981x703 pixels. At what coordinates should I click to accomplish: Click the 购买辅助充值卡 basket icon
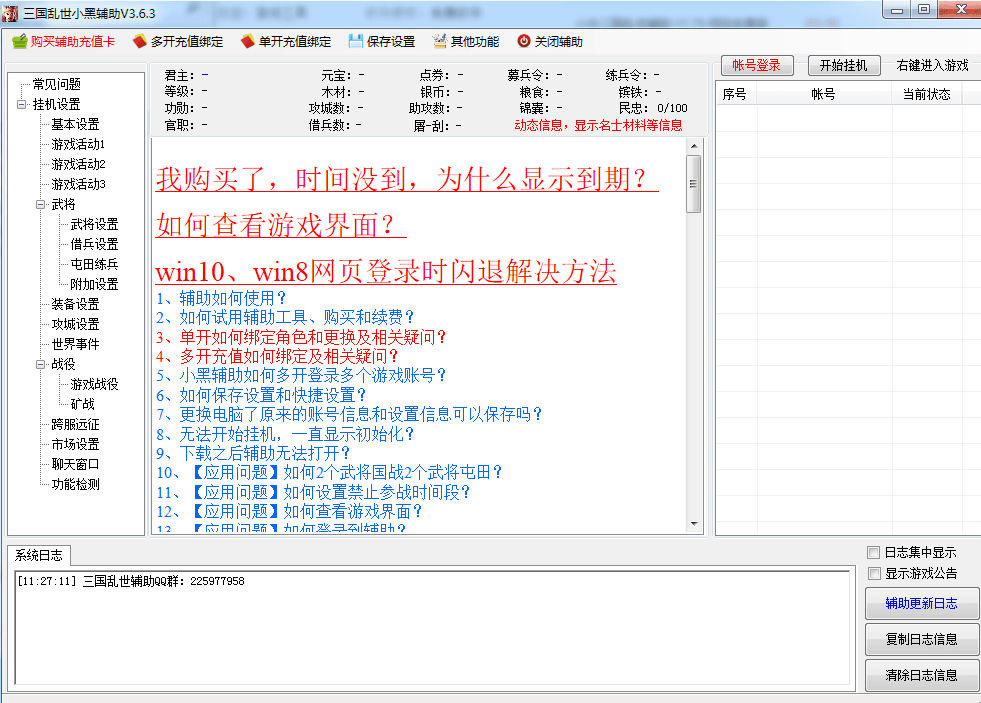19,42
